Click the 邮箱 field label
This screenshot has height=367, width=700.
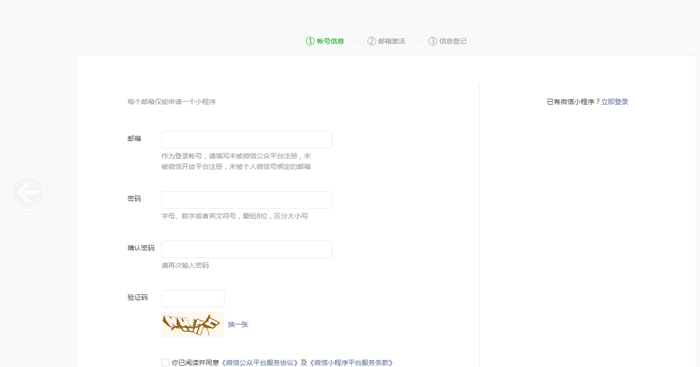134,138
